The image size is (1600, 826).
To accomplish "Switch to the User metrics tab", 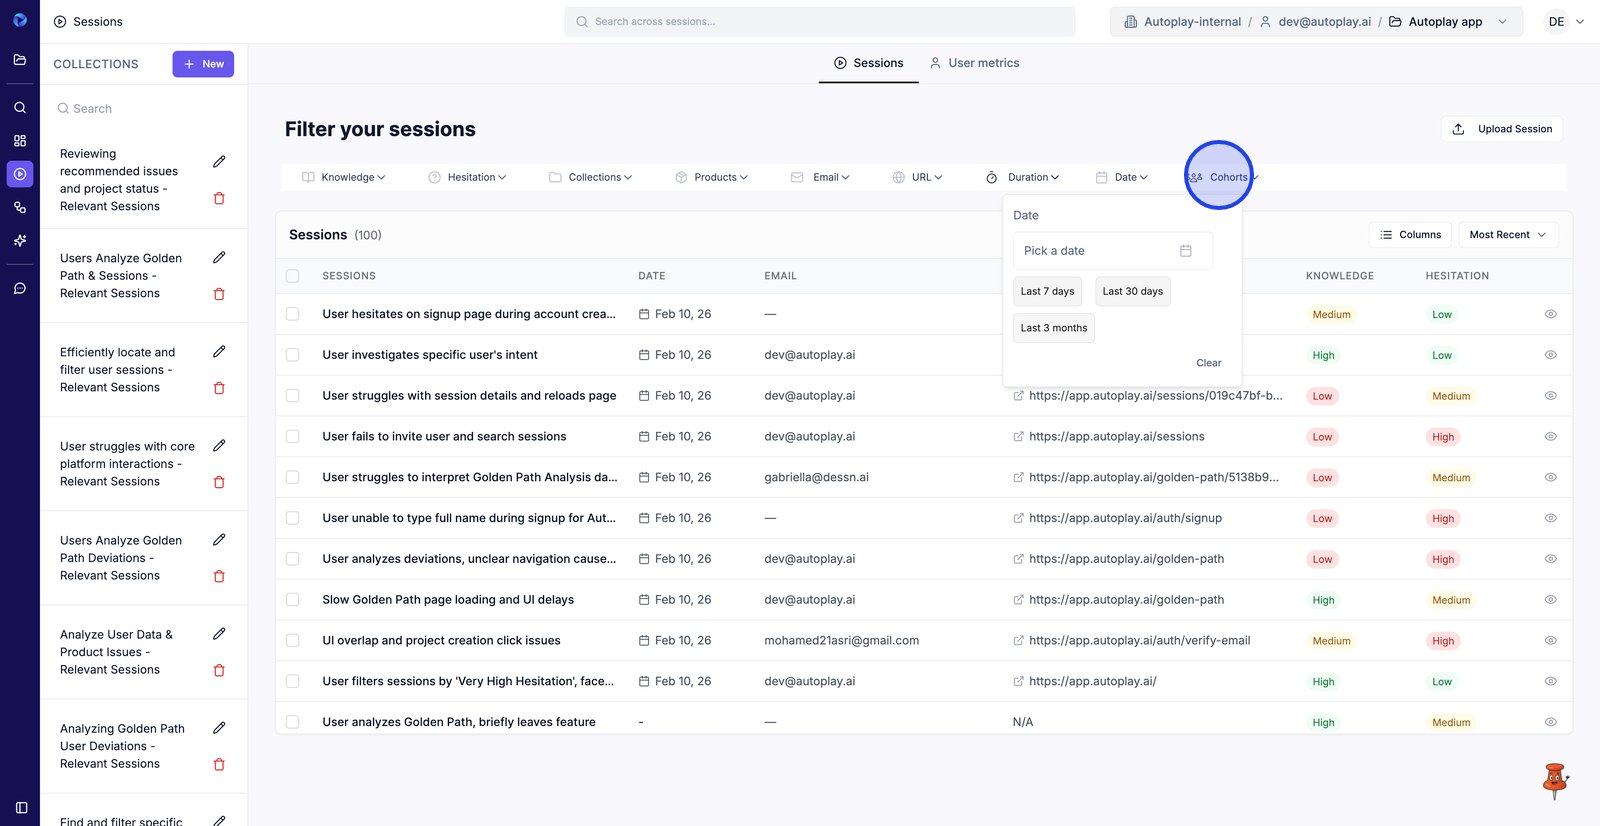I will 974,63.
